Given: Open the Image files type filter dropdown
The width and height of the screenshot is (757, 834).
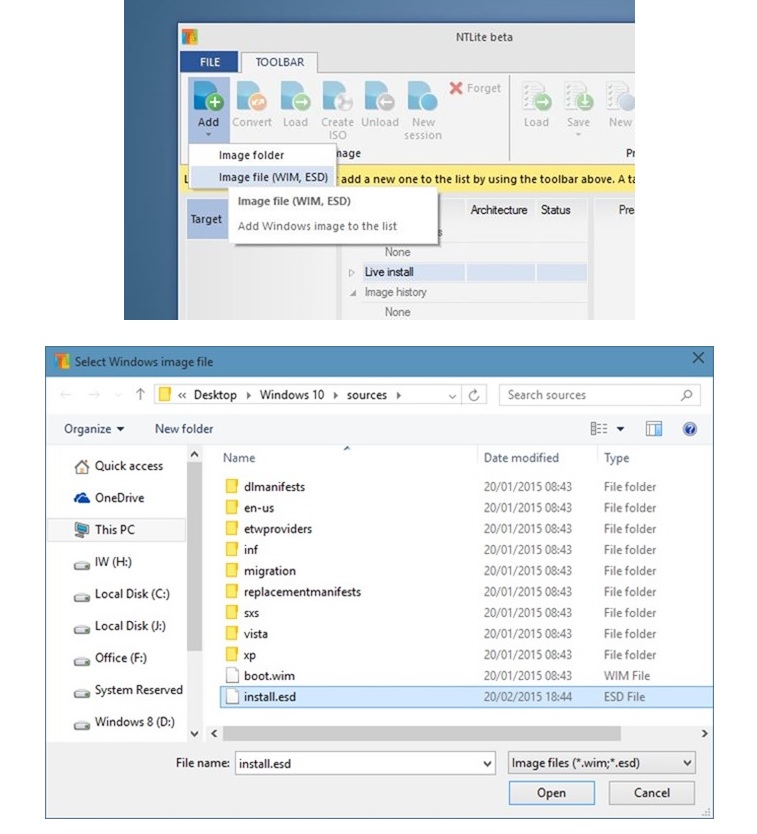Looking at the screenshot, I should (602, 763).
